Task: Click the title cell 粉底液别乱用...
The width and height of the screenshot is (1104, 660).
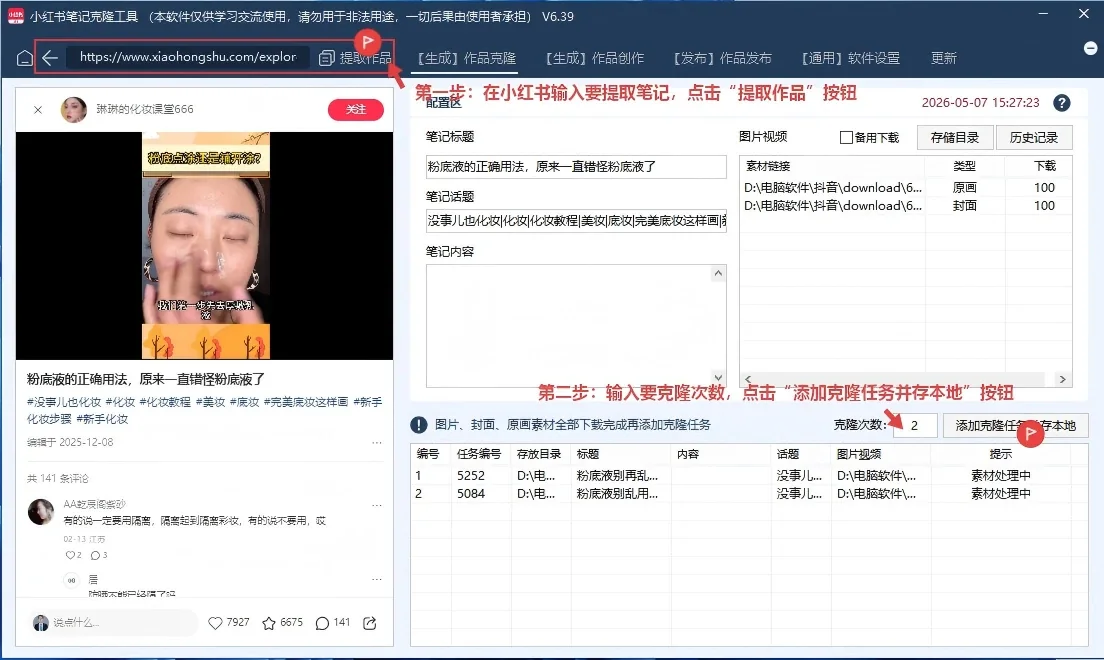Action: (x=617, y=494)
